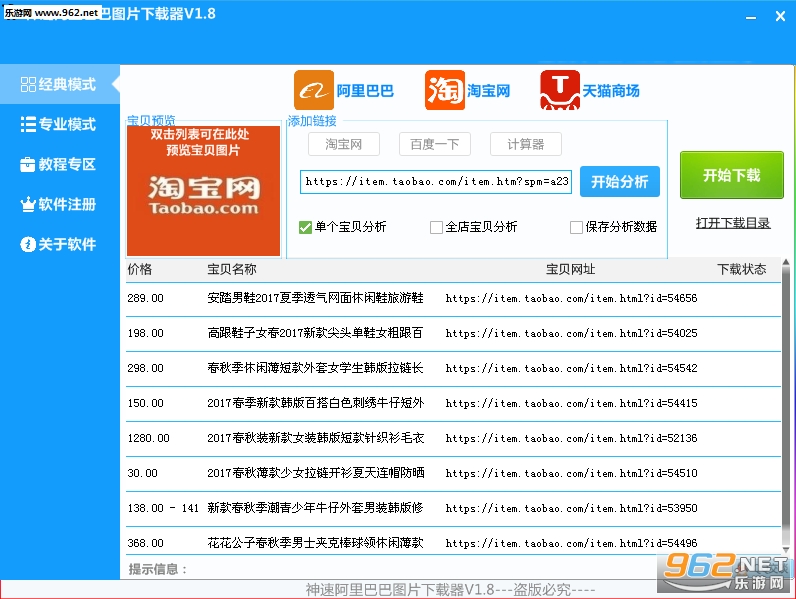The image size is (796, 599).
Task: Open the 经典模式 sidebar item
Action: [x=60, y=84]
